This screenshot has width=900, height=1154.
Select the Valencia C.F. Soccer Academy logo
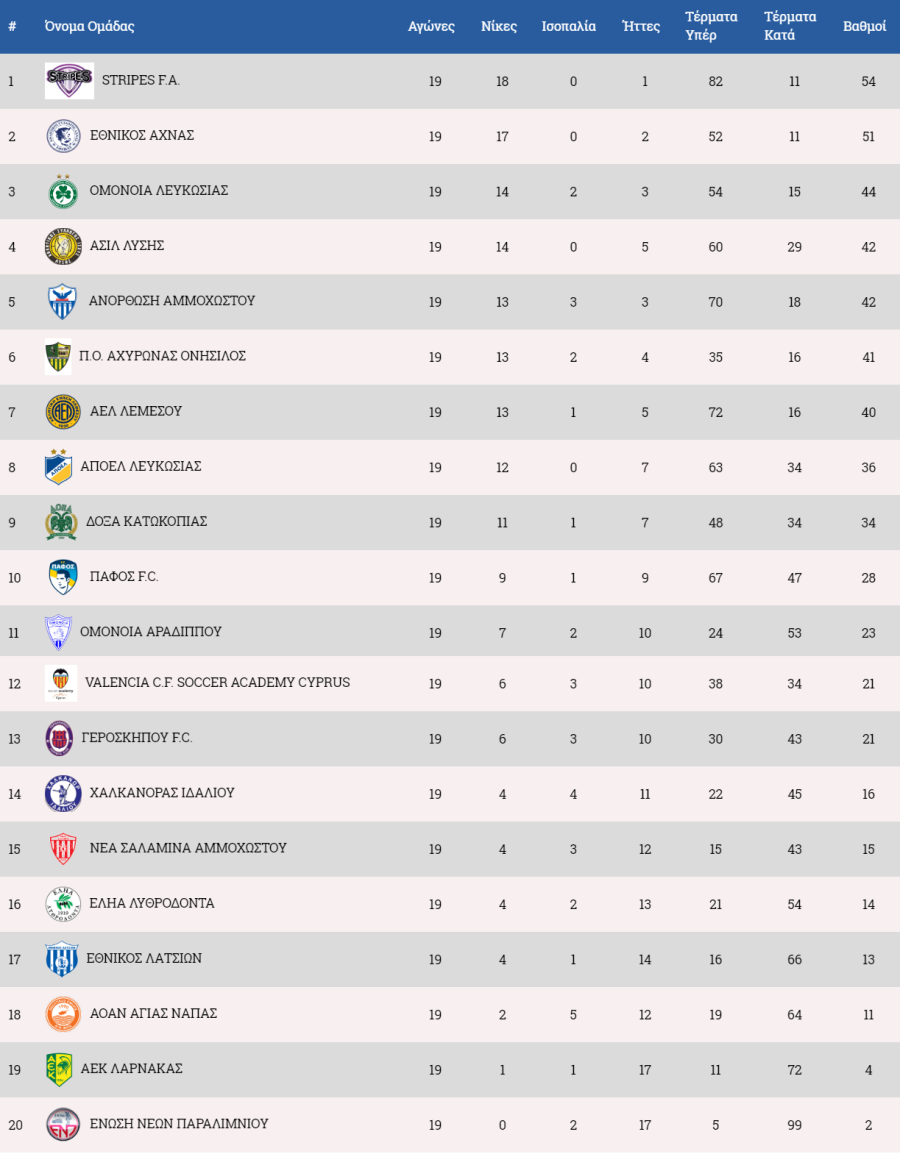point(61,684)
